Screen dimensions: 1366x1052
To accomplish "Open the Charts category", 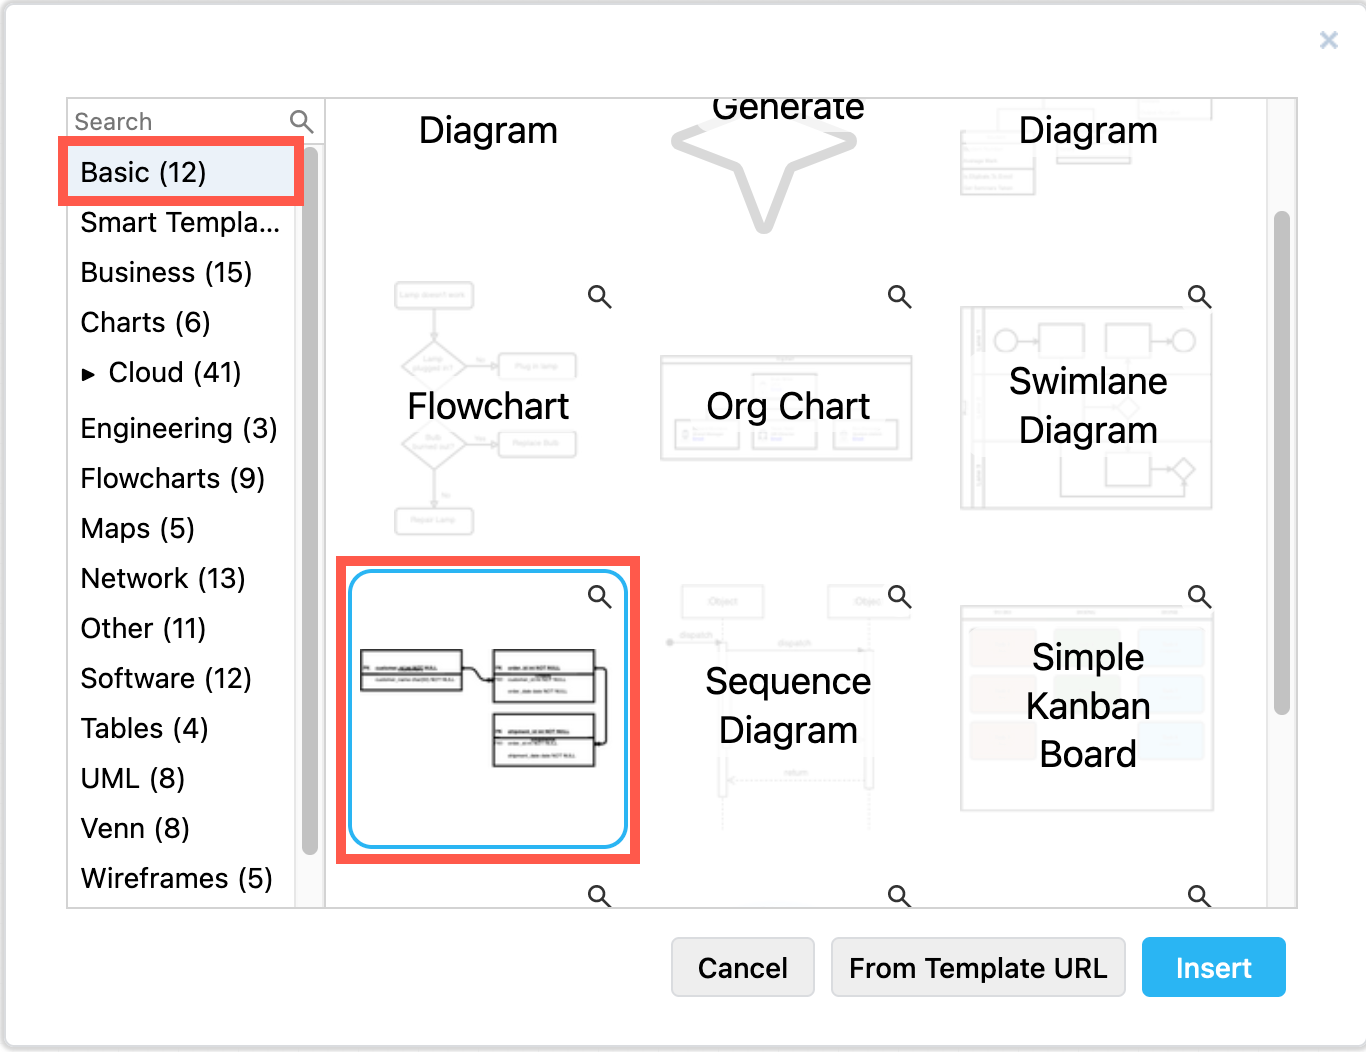I will click(145, 322).
